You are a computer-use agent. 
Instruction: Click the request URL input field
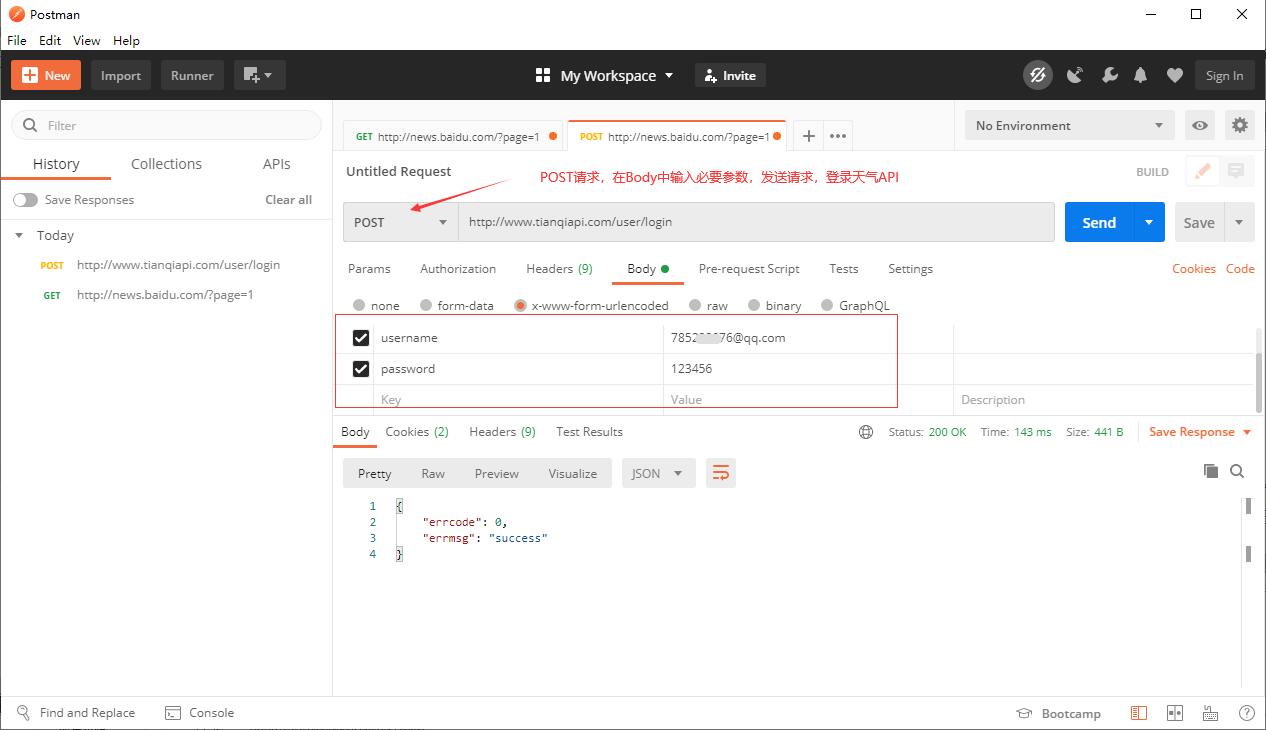tap(756, 222)
